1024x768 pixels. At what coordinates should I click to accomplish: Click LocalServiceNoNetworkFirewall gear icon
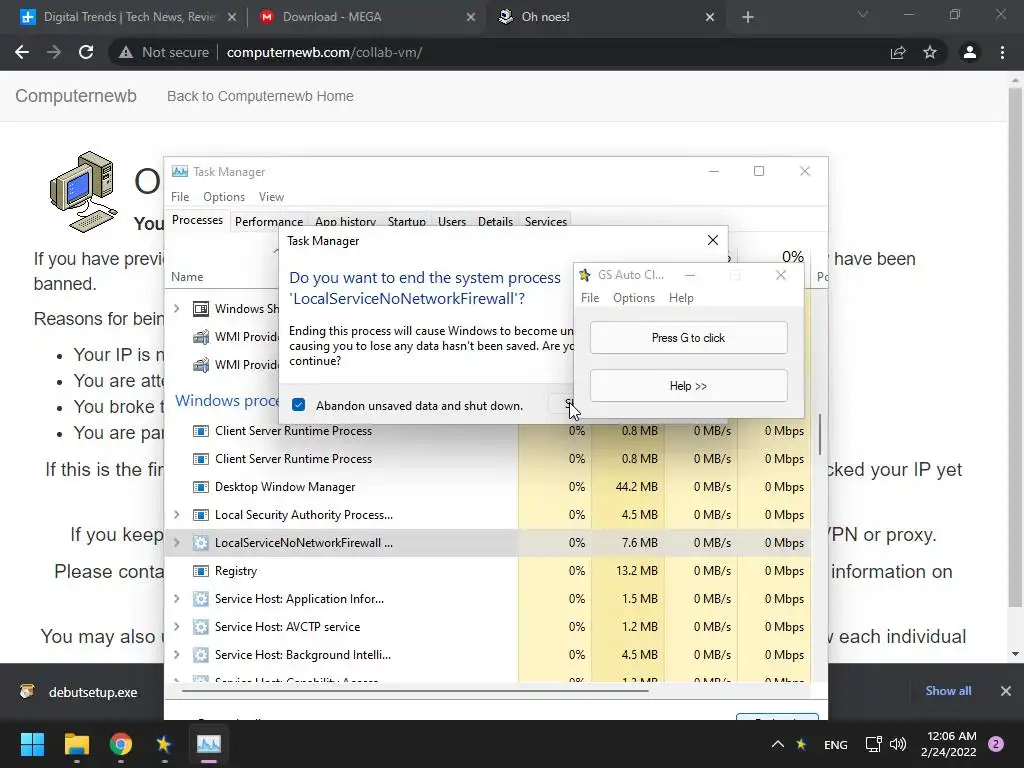click(200, 543)
